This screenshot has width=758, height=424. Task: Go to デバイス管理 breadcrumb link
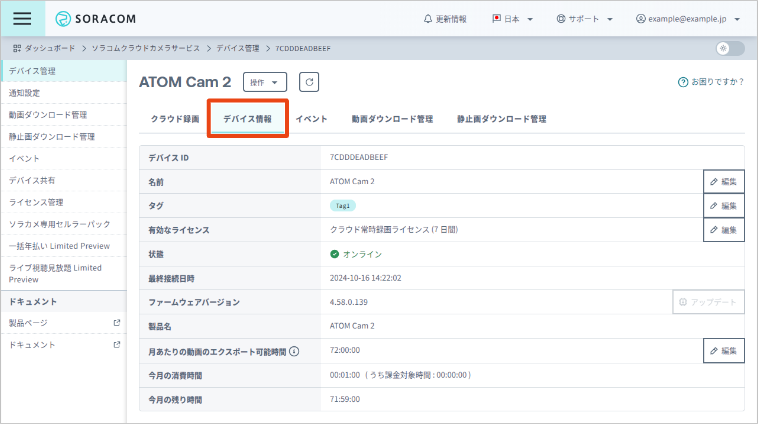pyautogui.click(x=237, y=48)
